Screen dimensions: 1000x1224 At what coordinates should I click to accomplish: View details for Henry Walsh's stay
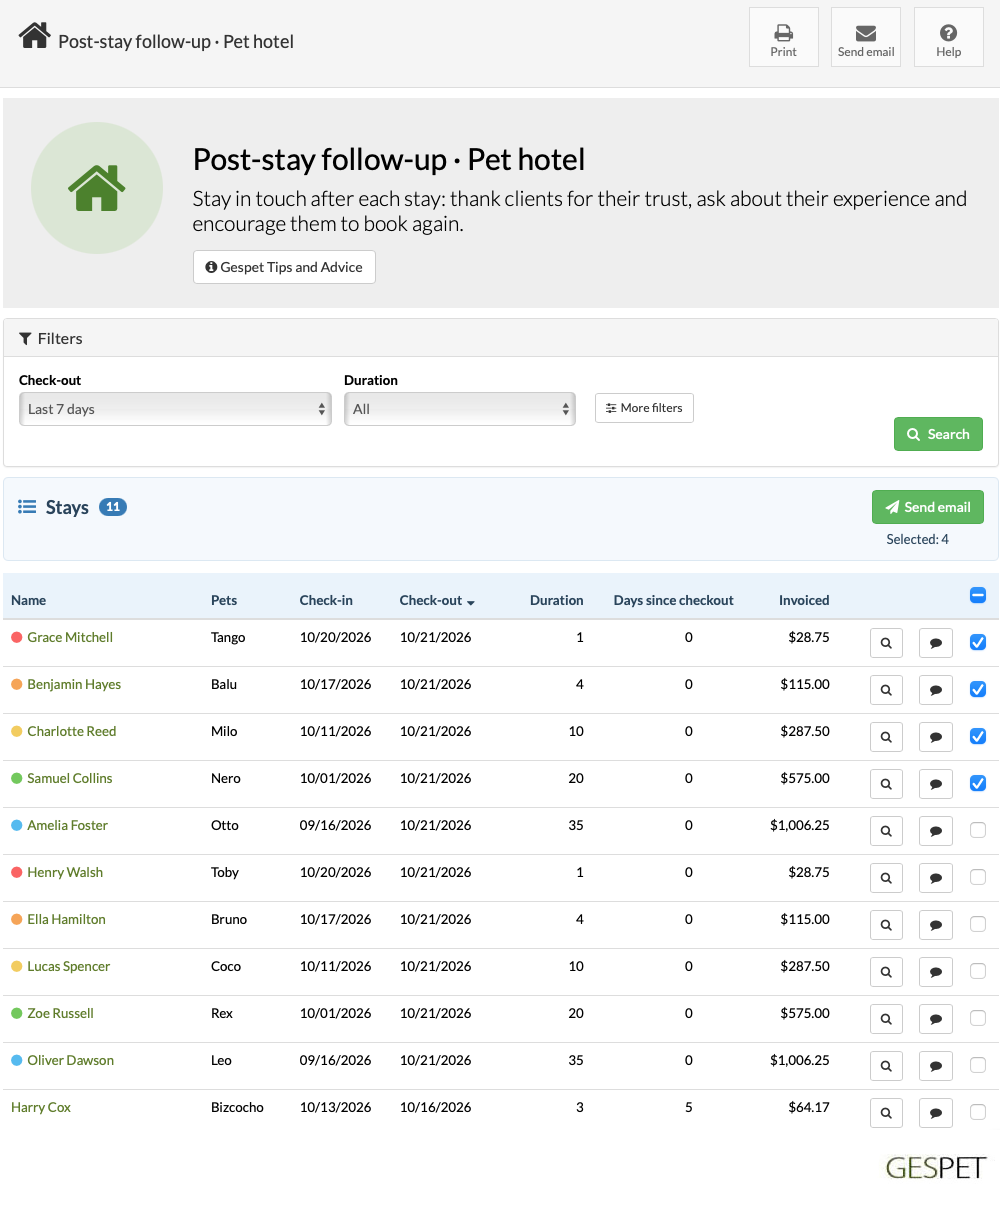click(x=886, y=878)
